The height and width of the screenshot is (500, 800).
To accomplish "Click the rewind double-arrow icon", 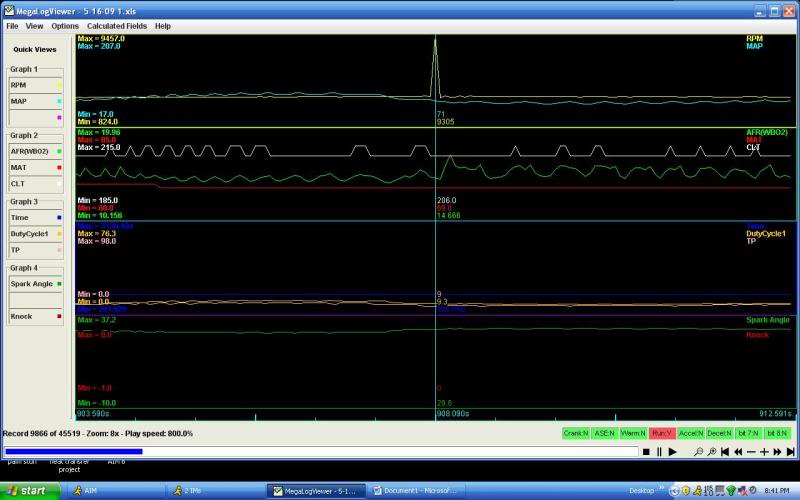I will tap(738, 452).
